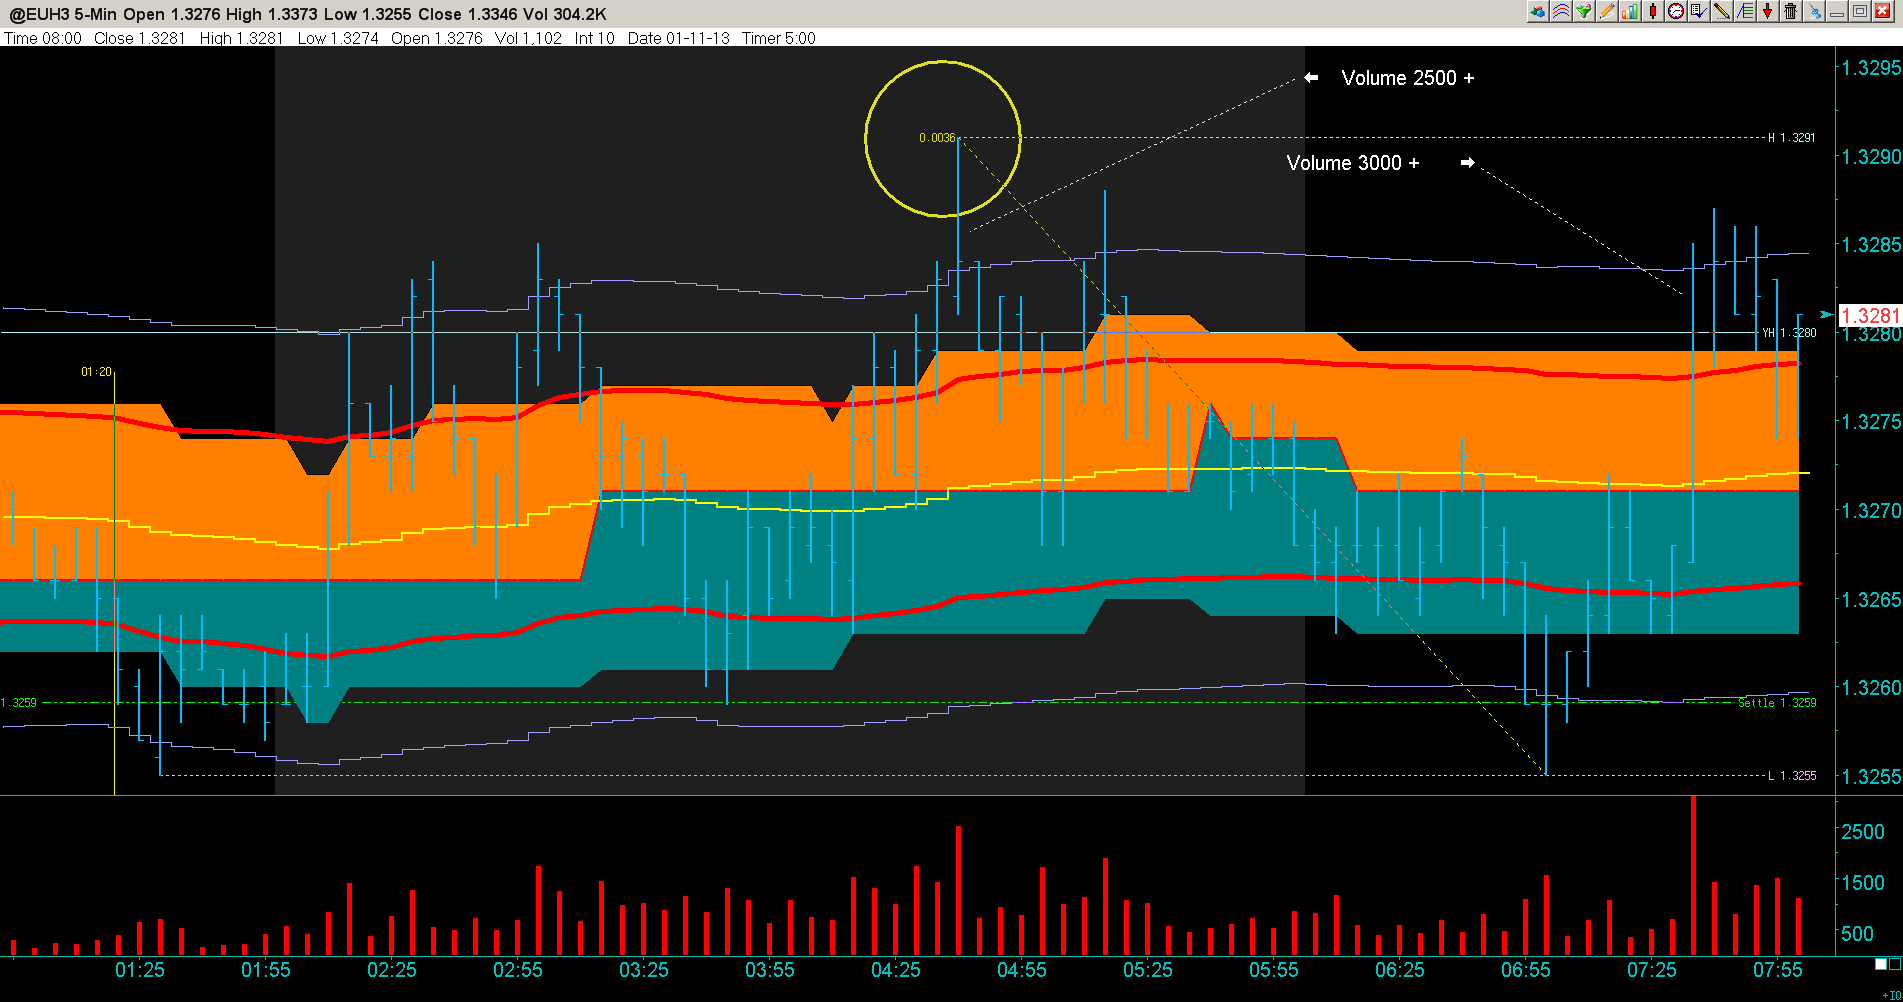
Task: Click the empty square toggle at bottom right
Action: 1894,964
